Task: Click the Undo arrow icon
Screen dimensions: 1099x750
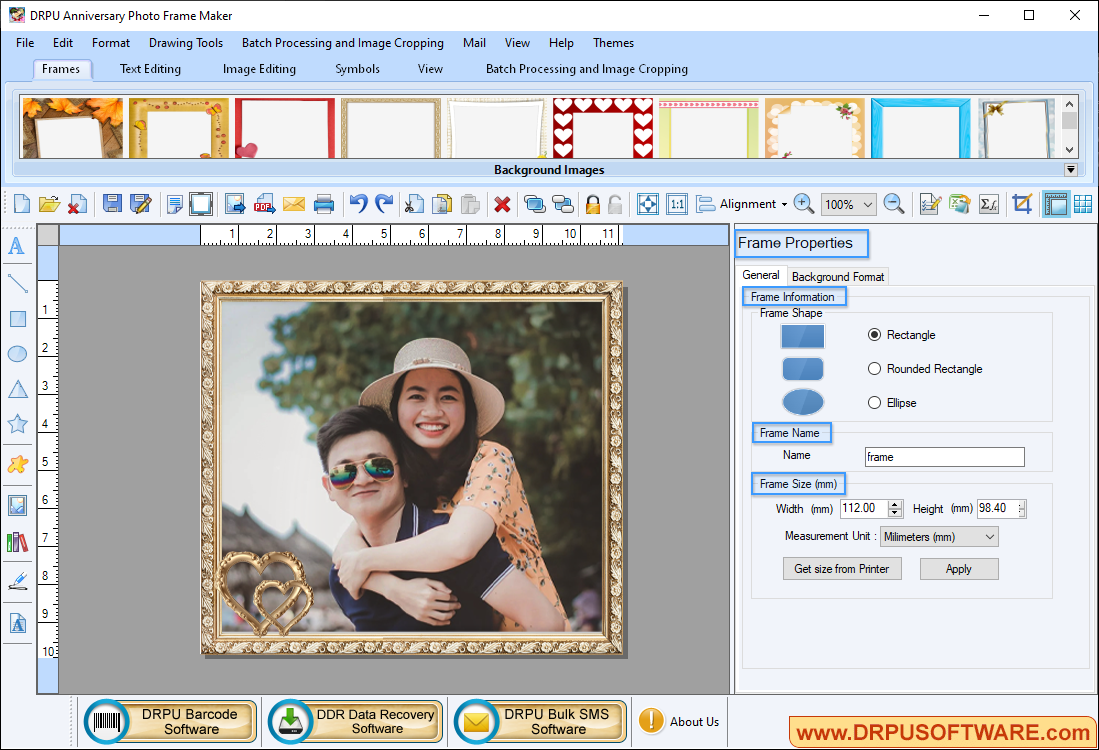Action: (357, 204)
